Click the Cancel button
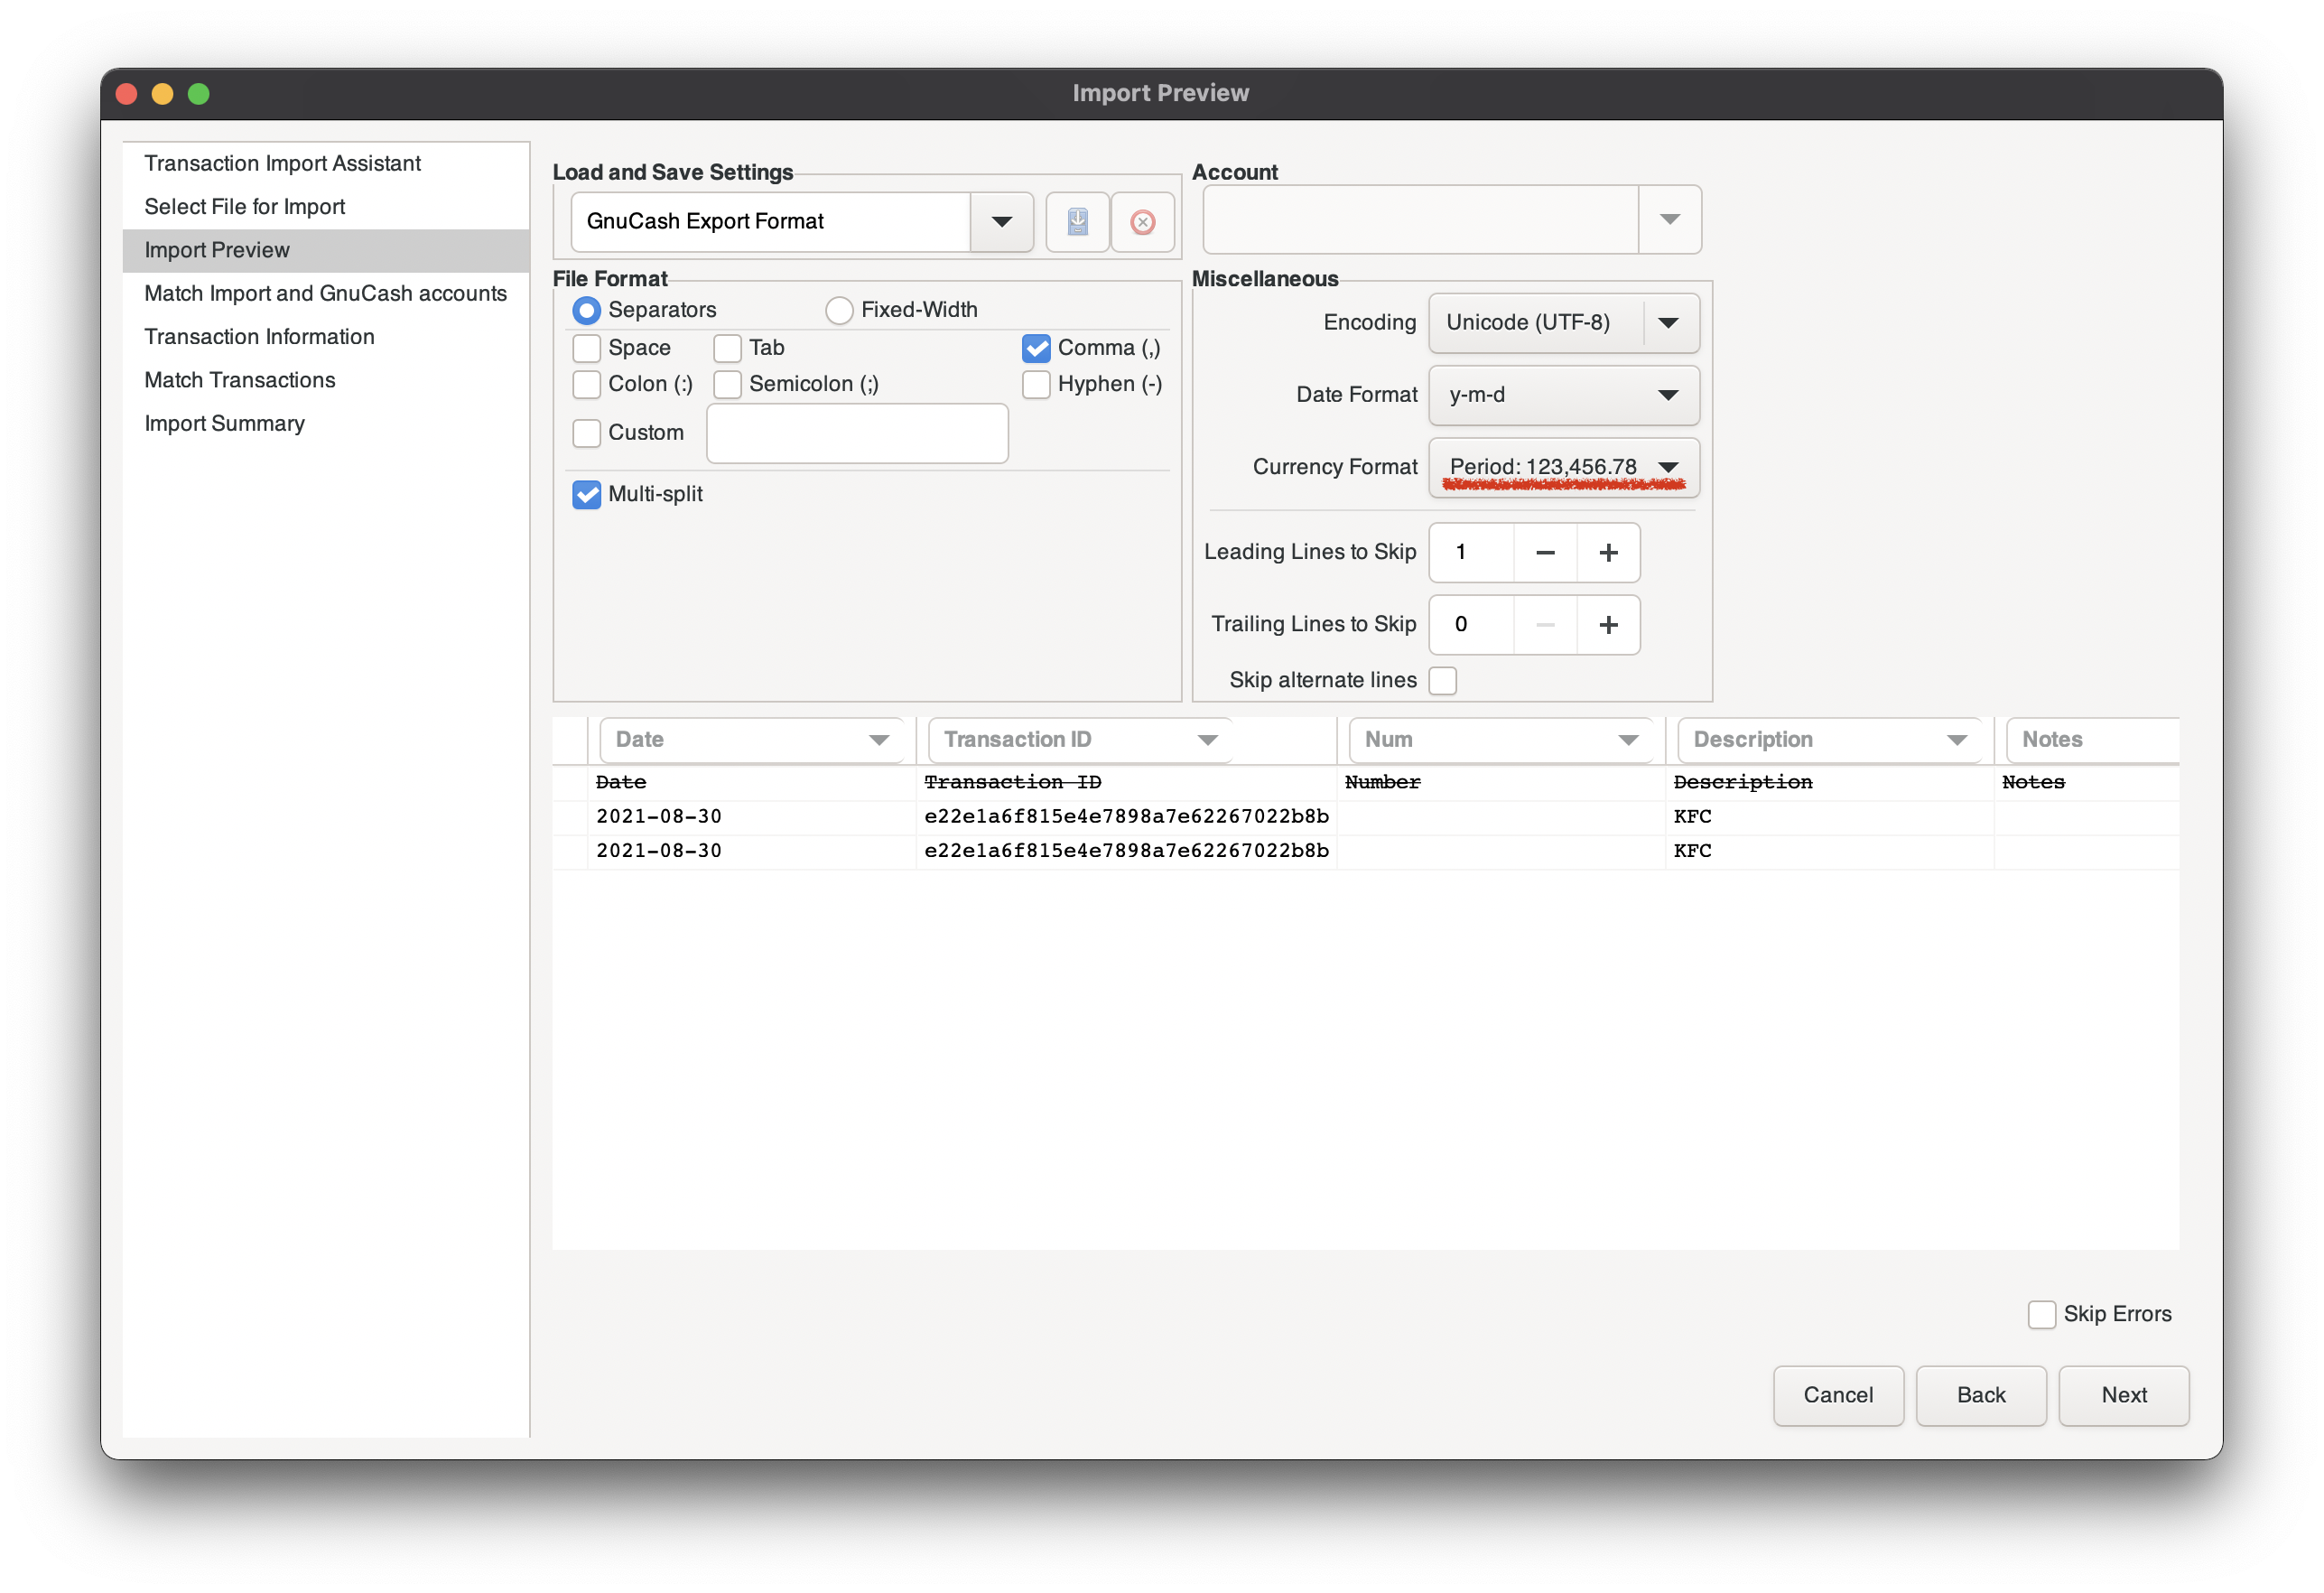Viewport: 2324px width, 1593px height. [1837, 1394]
